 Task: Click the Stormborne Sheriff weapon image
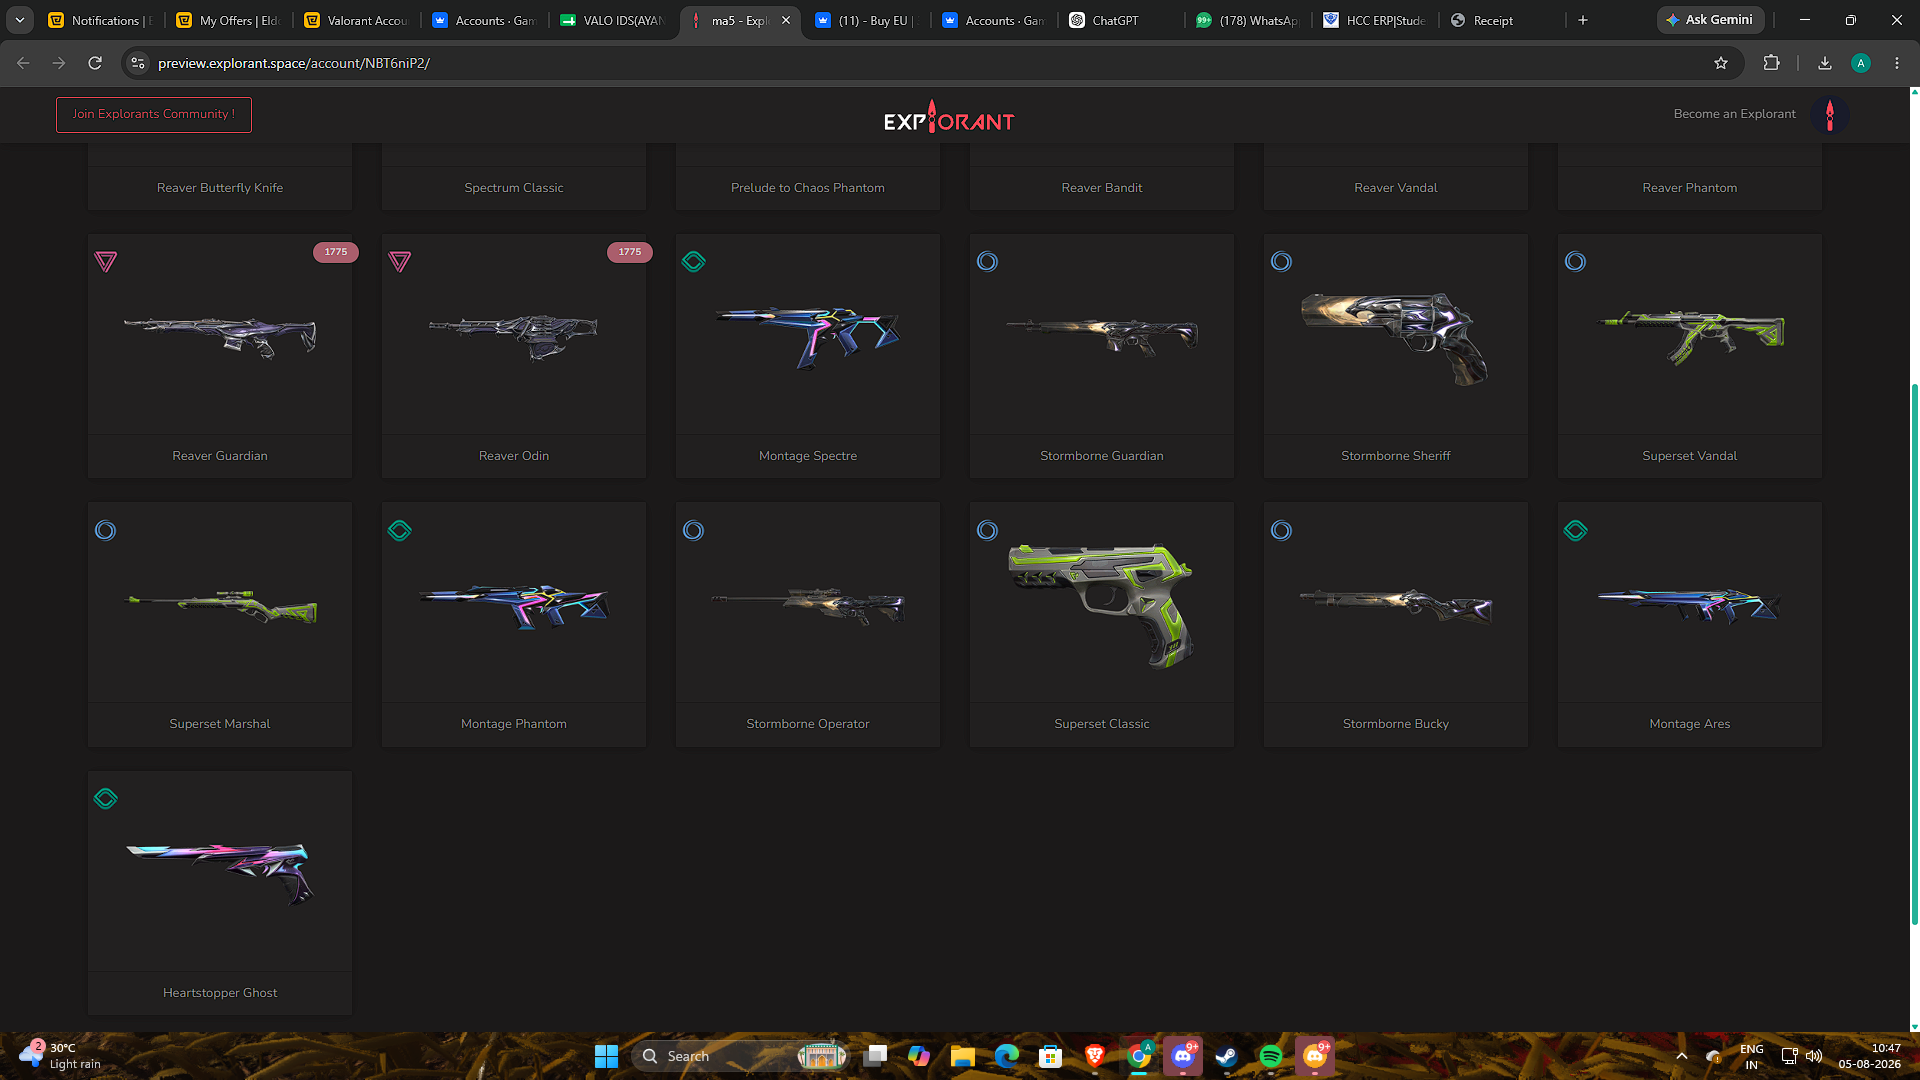pyautogui.click(x=1395, y=337)
